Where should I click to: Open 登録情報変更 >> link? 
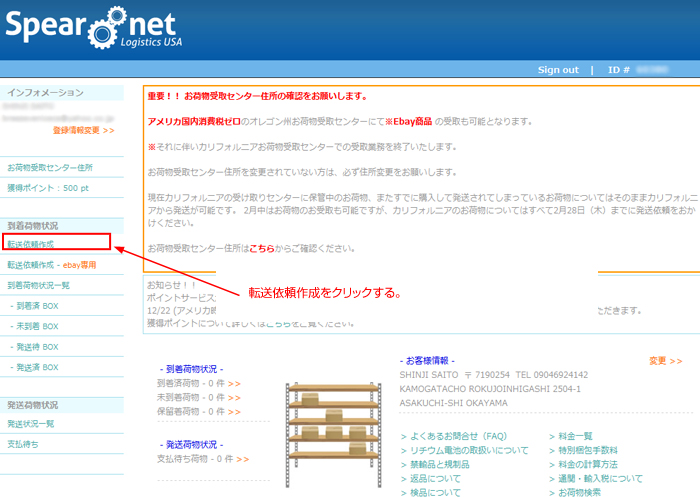click(84, 130)
